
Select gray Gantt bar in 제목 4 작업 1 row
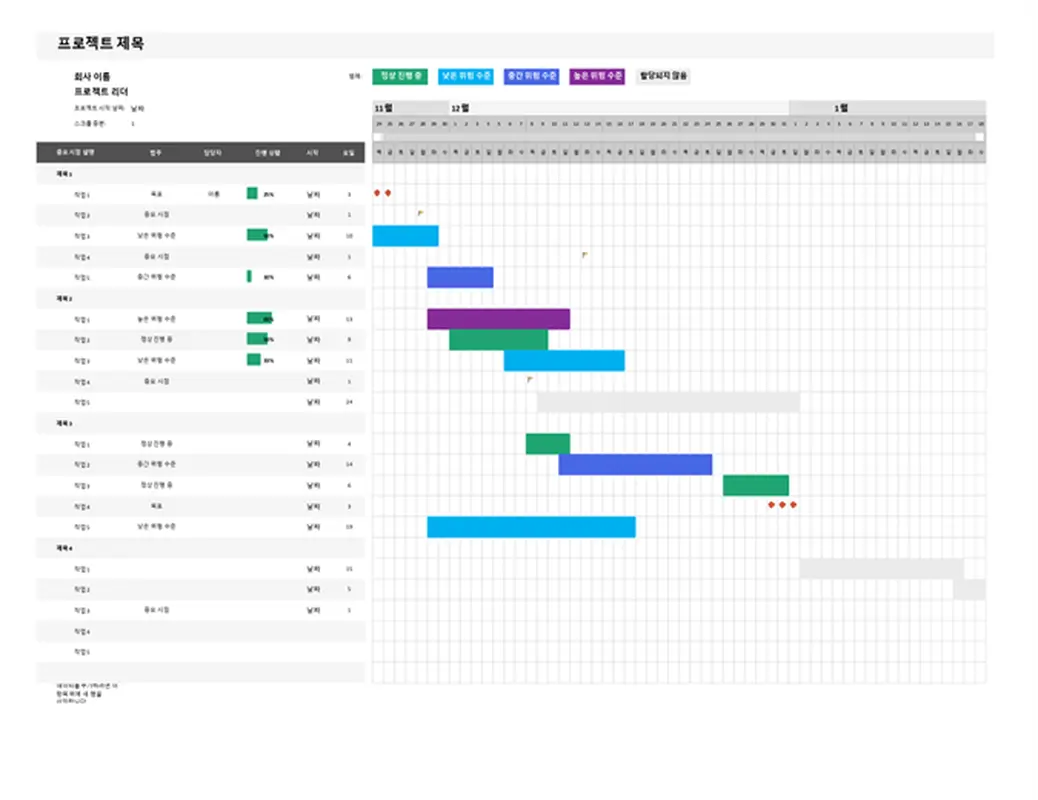click(882, 569)
